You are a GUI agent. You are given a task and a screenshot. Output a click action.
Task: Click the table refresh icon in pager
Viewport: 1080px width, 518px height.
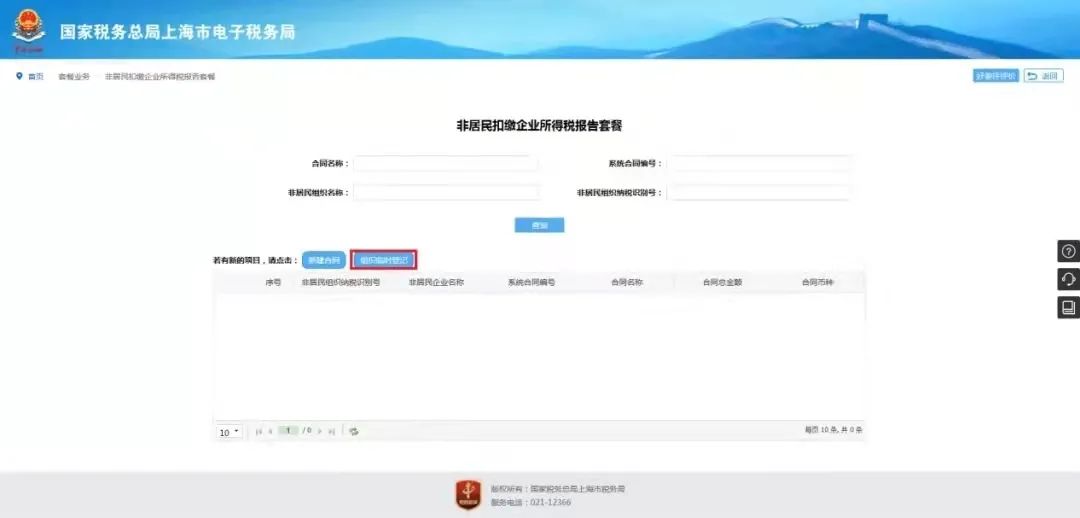(x=354, y=431)
